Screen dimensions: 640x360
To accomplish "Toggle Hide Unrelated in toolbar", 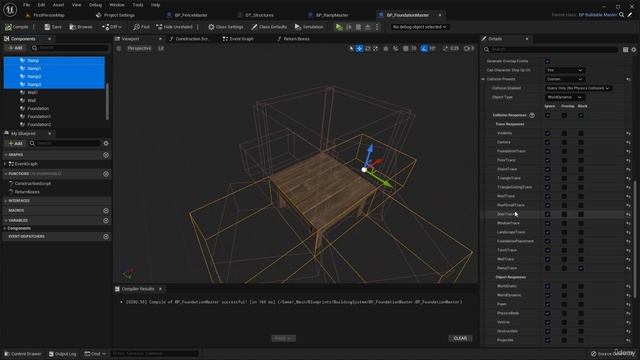I will (174, 27).
